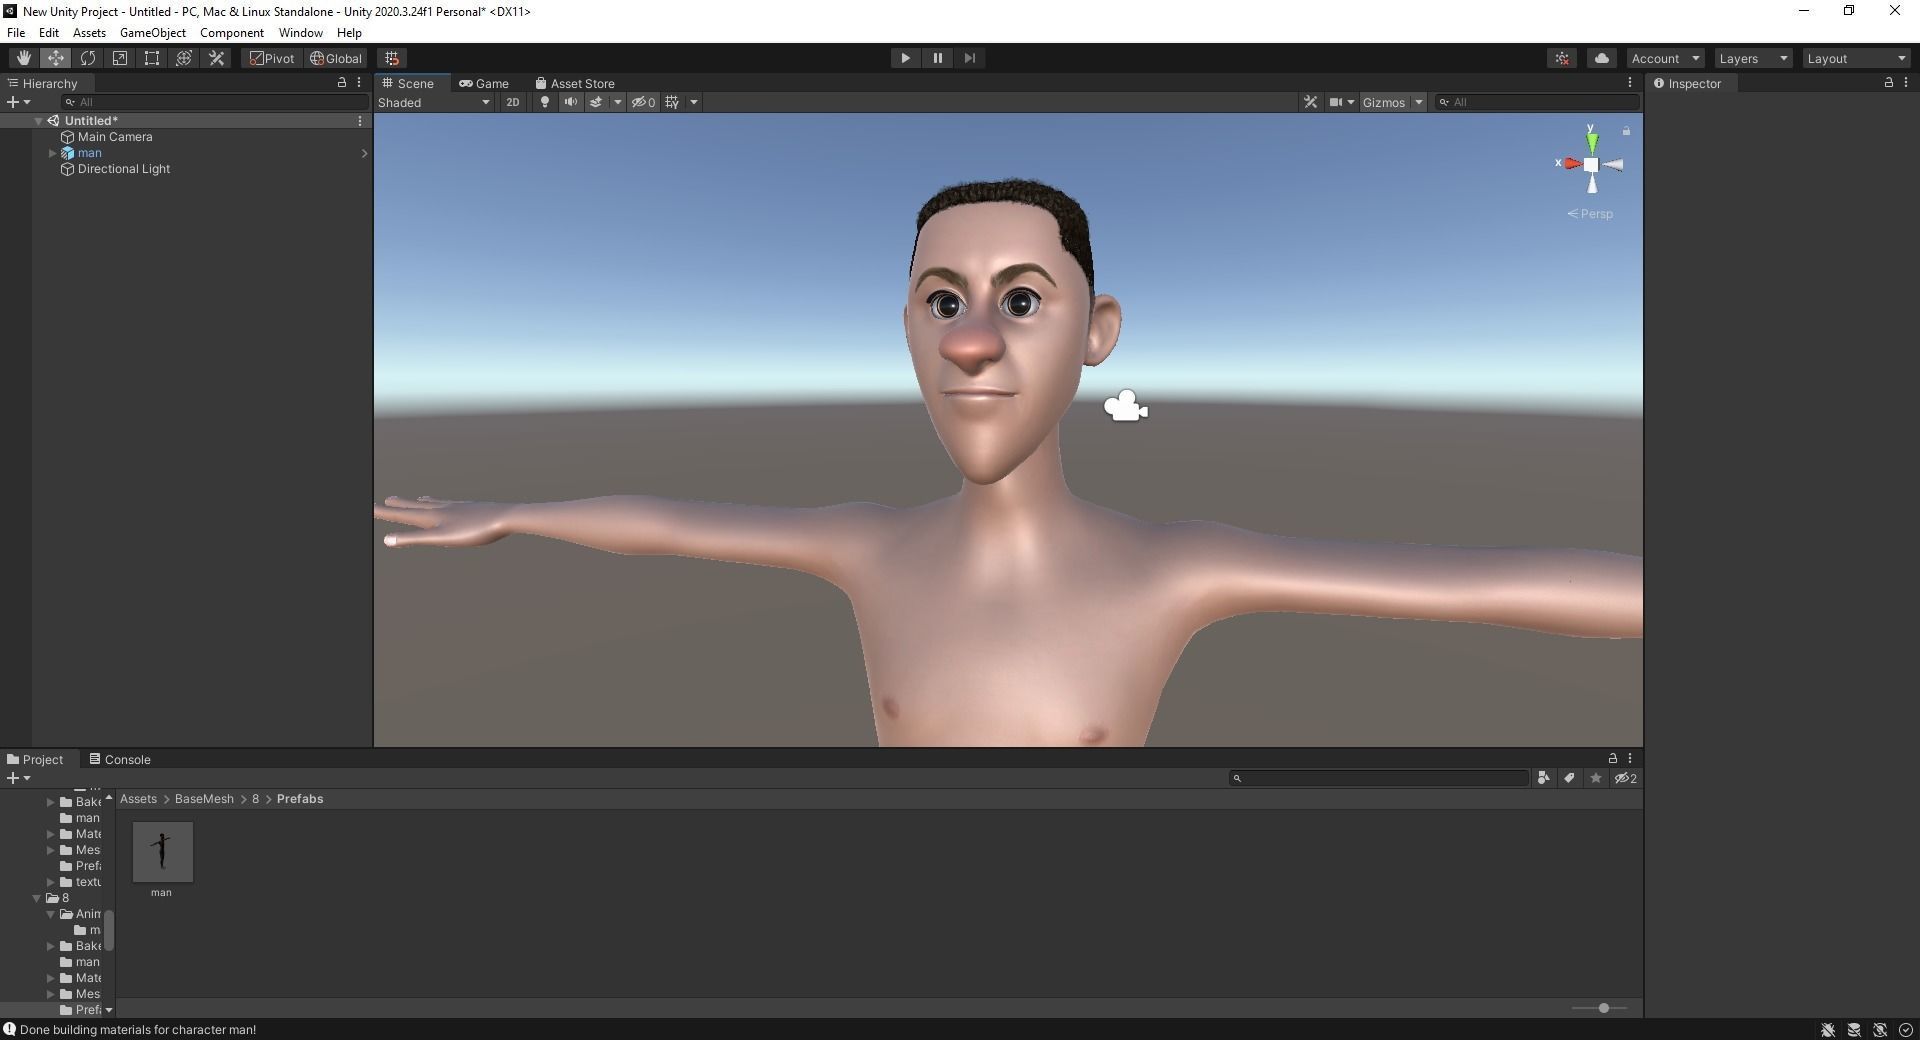Toggle scene audio
Screen dimensions: 1920x1040
pyautogui.click(x=570, y=102)
